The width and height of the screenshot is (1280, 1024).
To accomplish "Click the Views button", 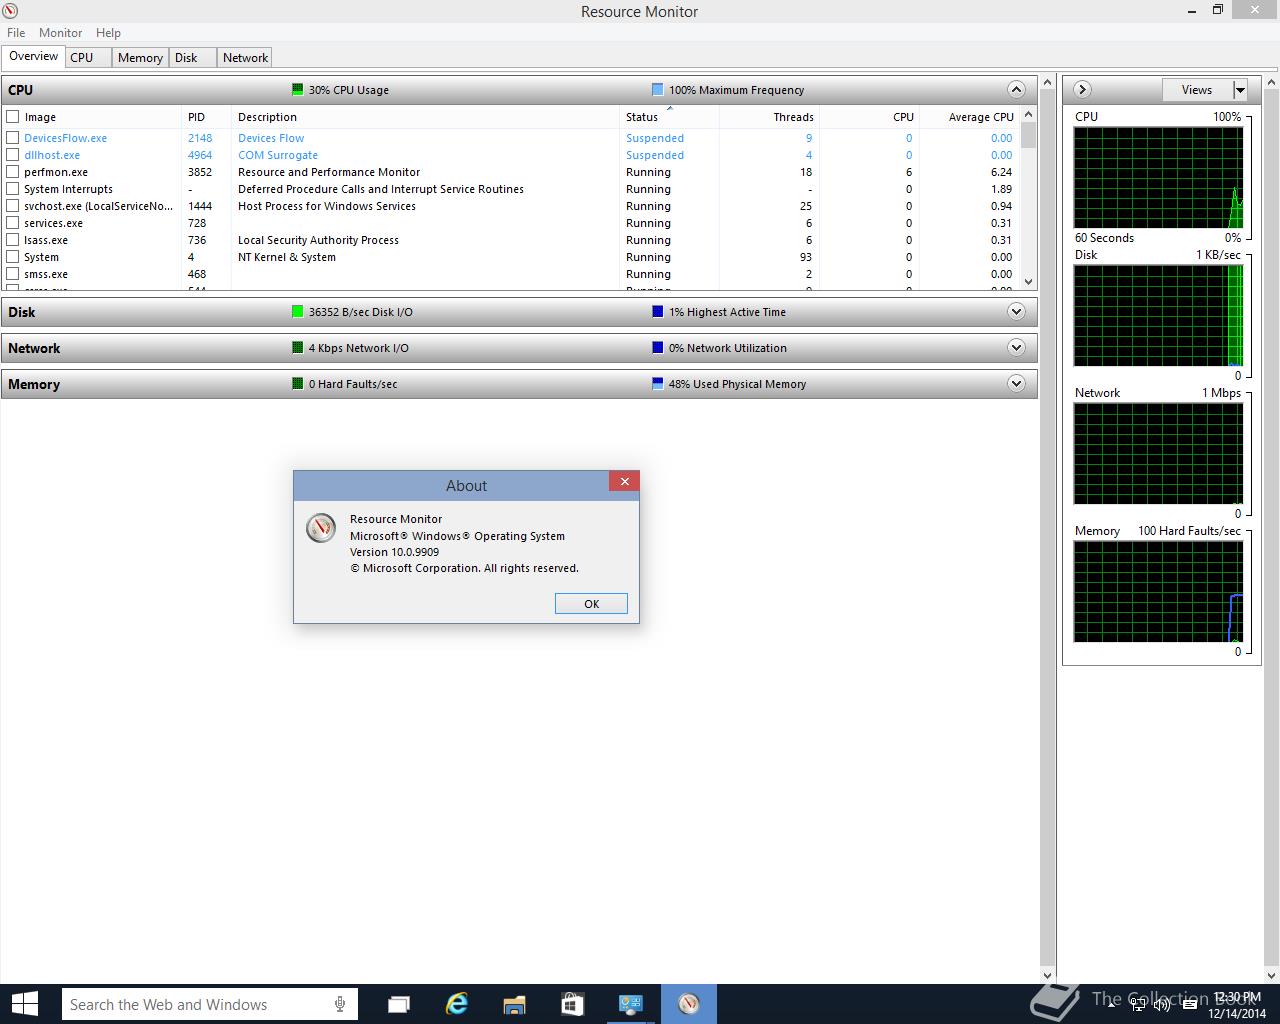I will click(x=1197, y=90).
